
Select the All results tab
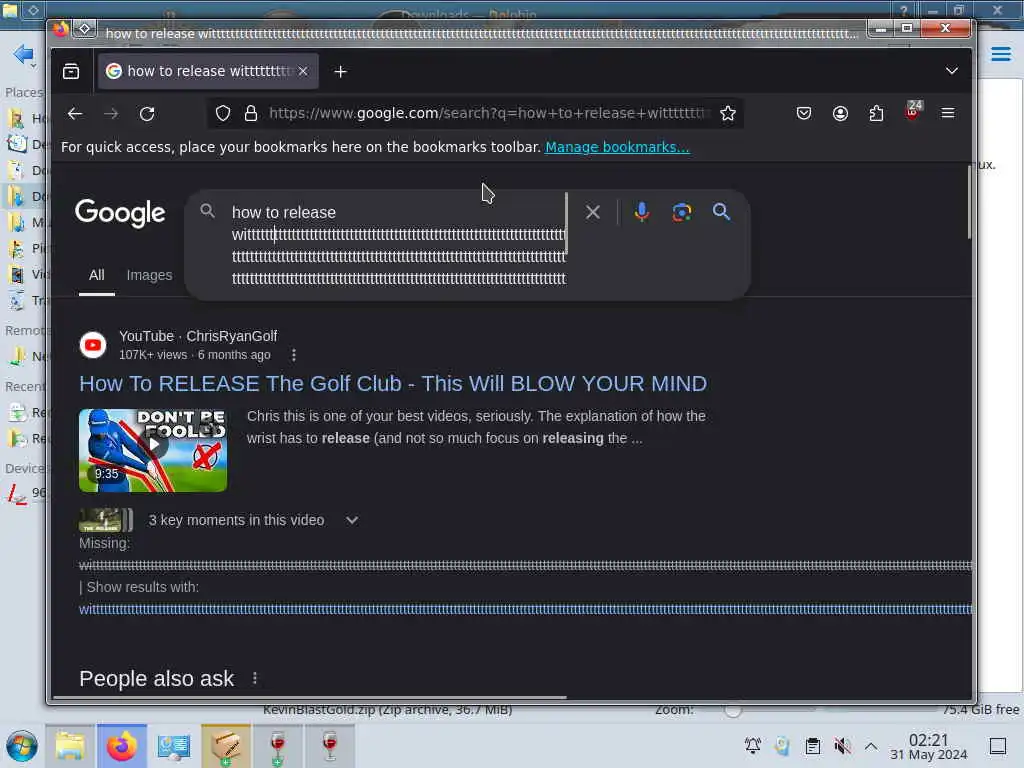pyautogui.click(x=97, y=275)
